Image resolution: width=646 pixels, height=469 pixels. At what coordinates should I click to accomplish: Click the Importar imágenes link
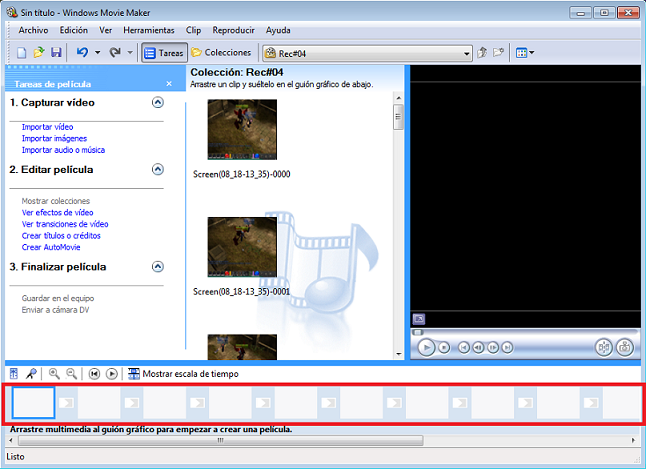point(54,138)
